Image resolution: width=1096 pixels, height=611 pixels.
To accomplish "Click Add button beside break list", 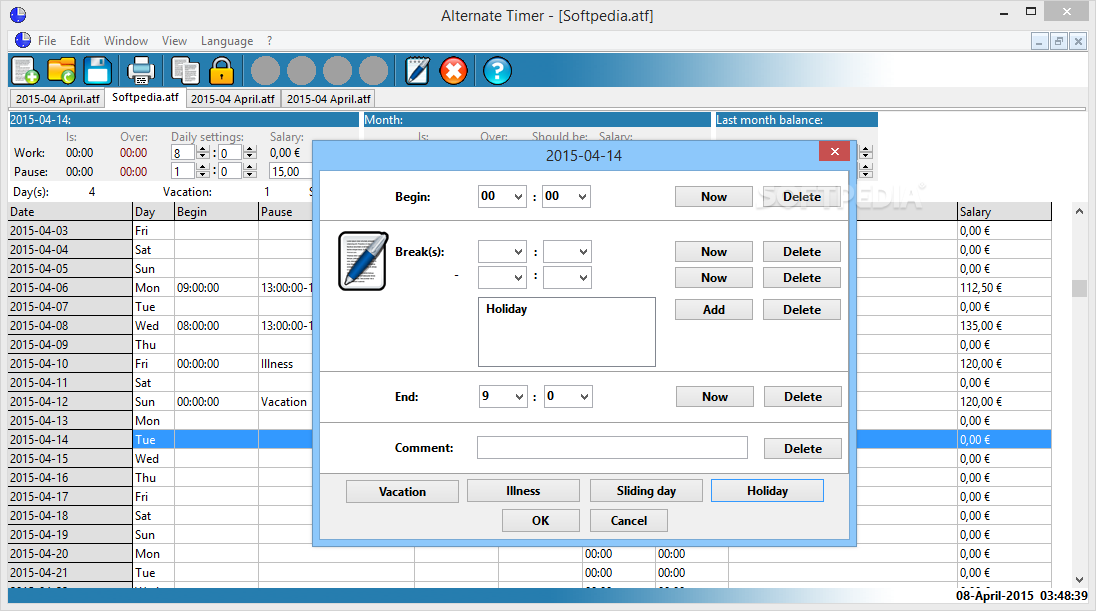I will point(714,310).
